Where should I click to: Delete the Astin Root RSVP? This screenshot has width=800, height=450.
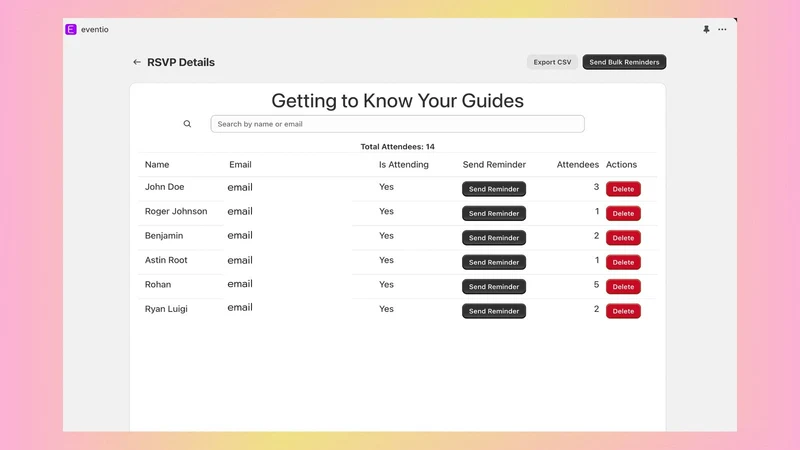(x=623, y=262)
